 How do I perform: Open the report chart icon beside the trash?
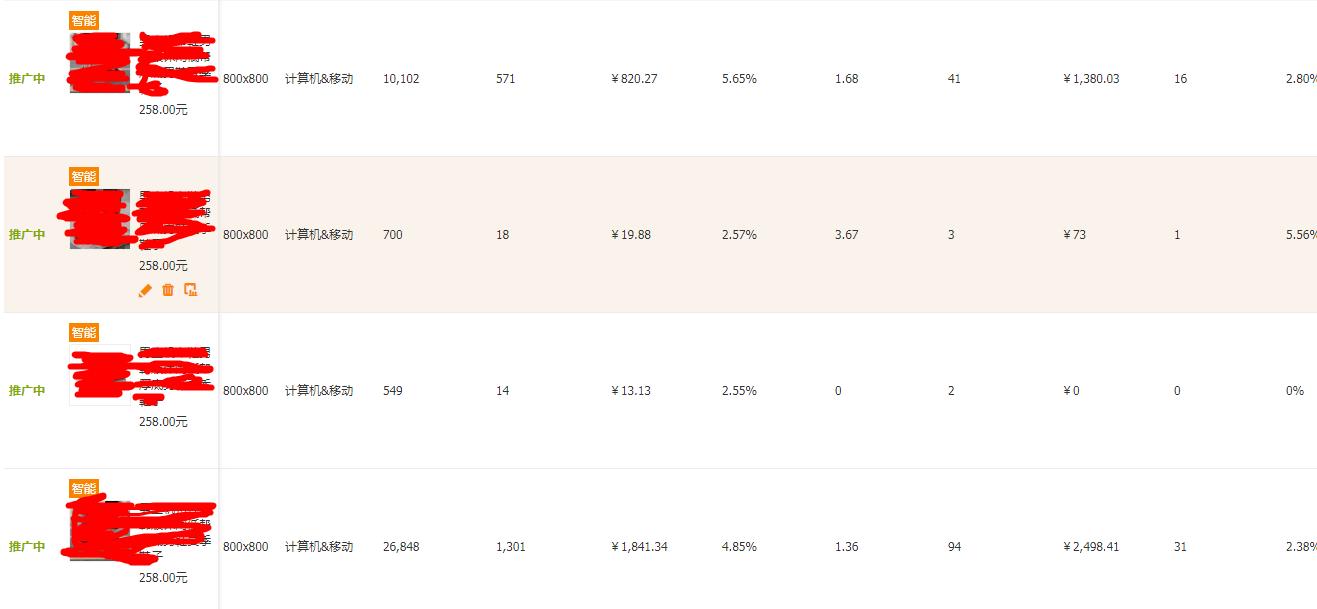pyautogui.click(x=191, y=290)
